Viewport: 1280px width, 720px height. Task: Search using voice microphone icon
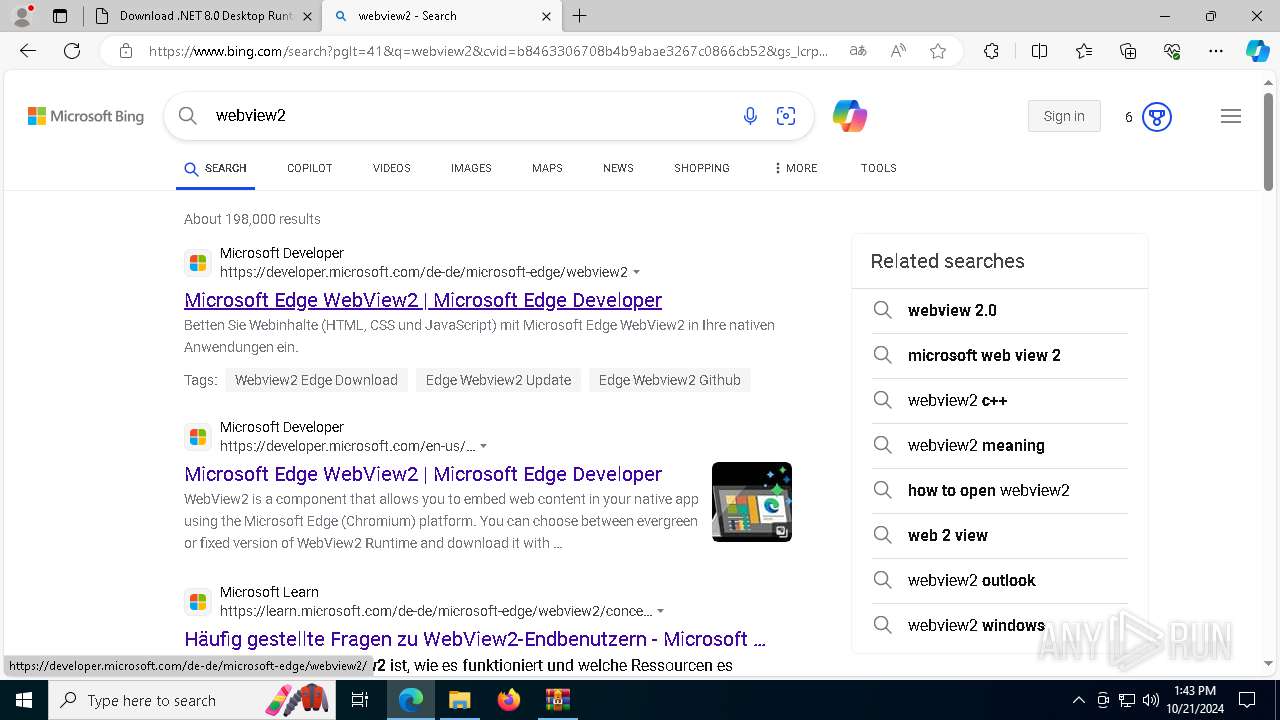point(750,116)
